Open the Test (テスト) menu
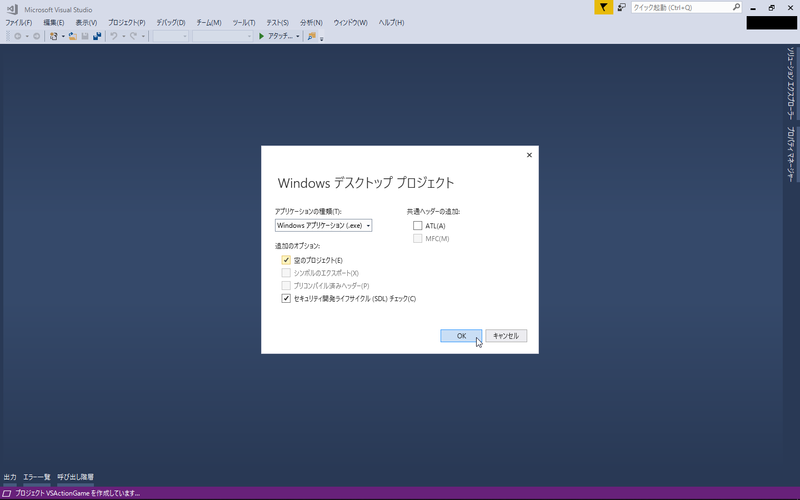 [x=278, y=22]
